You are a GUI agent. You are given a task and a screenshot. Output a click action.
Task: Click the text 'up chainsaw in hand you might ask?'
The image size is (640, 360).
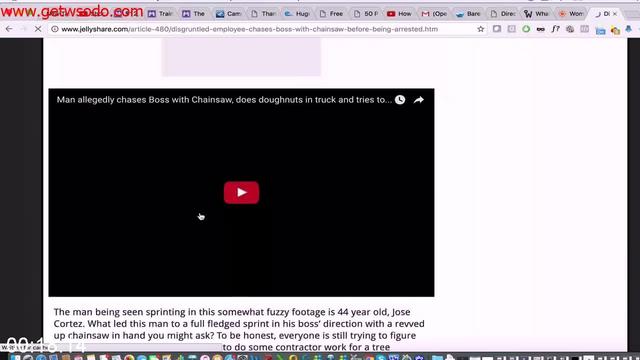134,336
